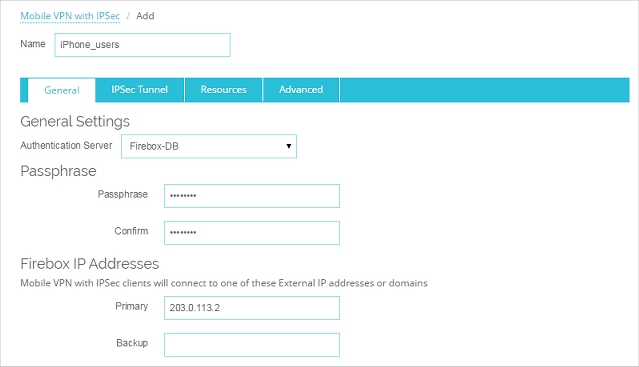Click the Confirm passphrase field

pyautogui.click(x=252, y=233)
